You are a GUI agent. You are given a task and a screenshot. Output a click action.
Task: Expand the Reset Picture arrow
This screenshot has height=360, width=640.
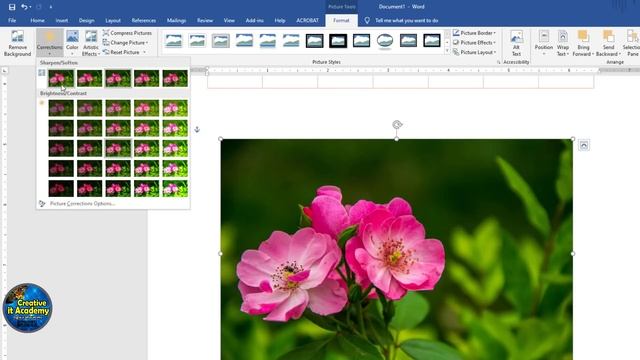click(144, 52)
